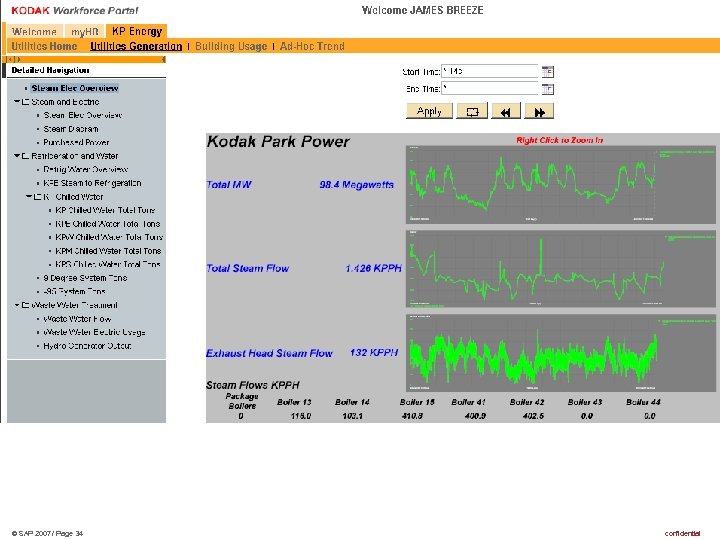Open the Ad-Hoc Trend submenu item

pos(312,46)
